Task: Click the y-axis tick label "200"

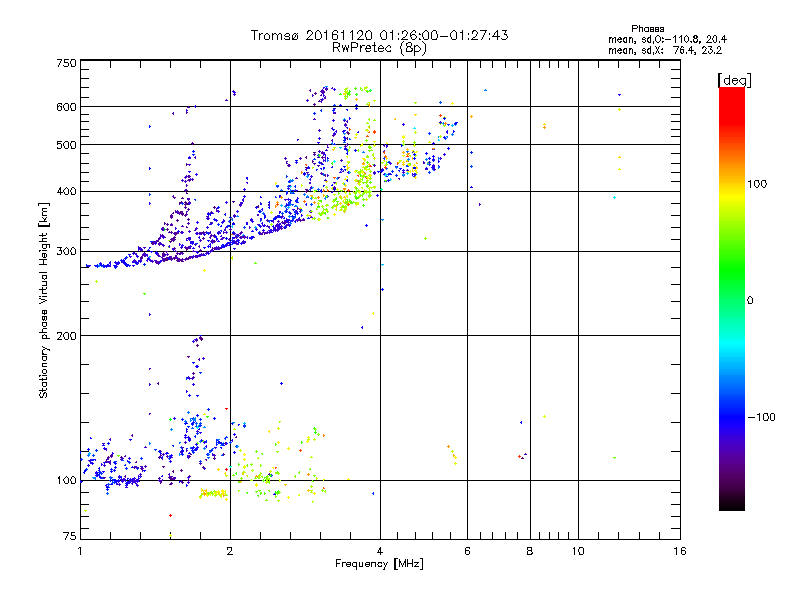Action: (x=67, y=336)
